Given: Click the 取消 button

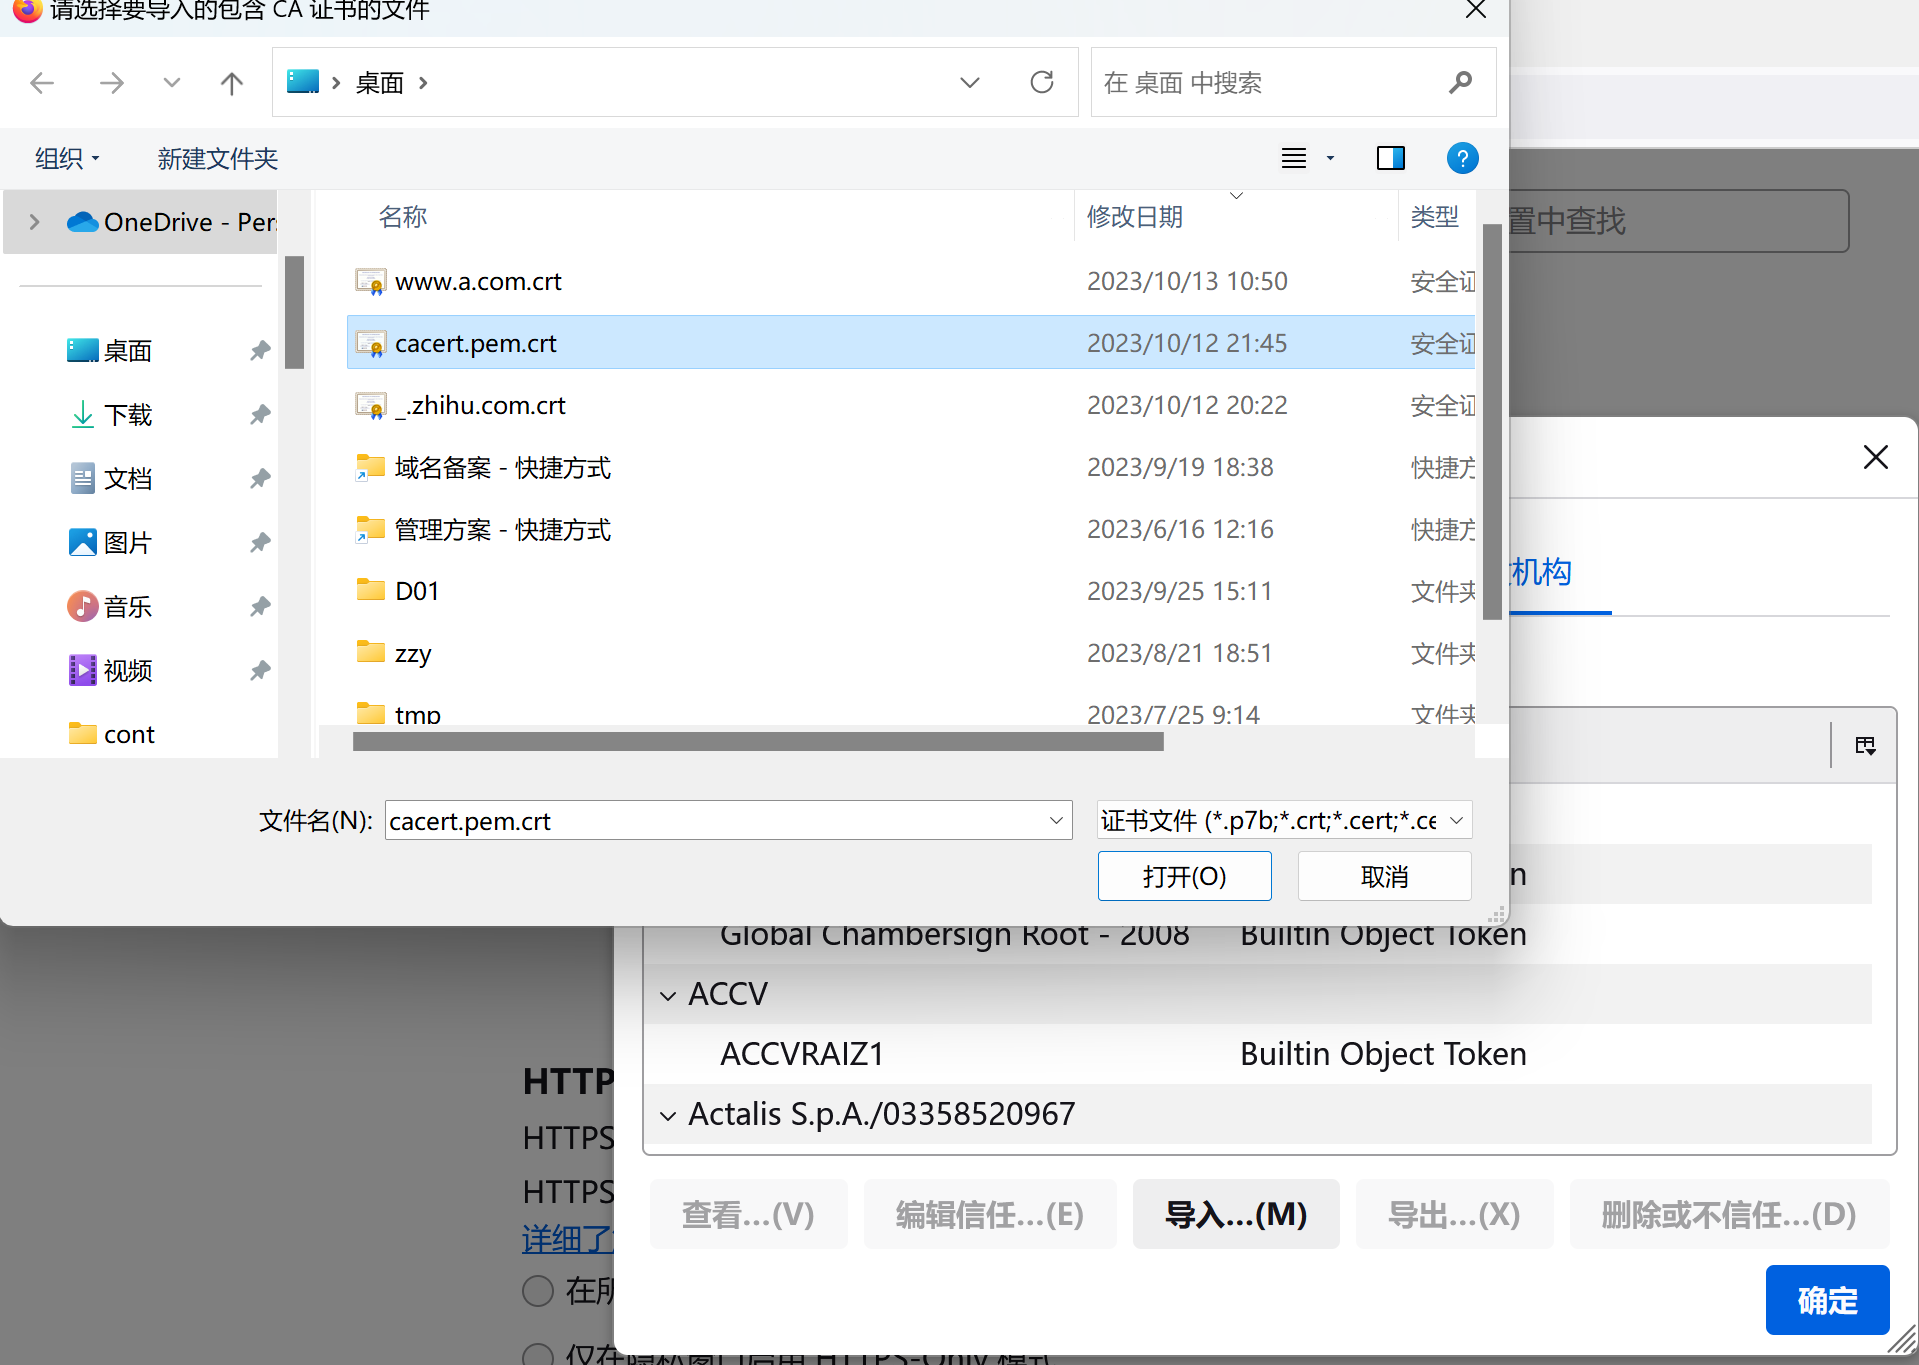Looking at the screenshot, I should coord(1384,876).
